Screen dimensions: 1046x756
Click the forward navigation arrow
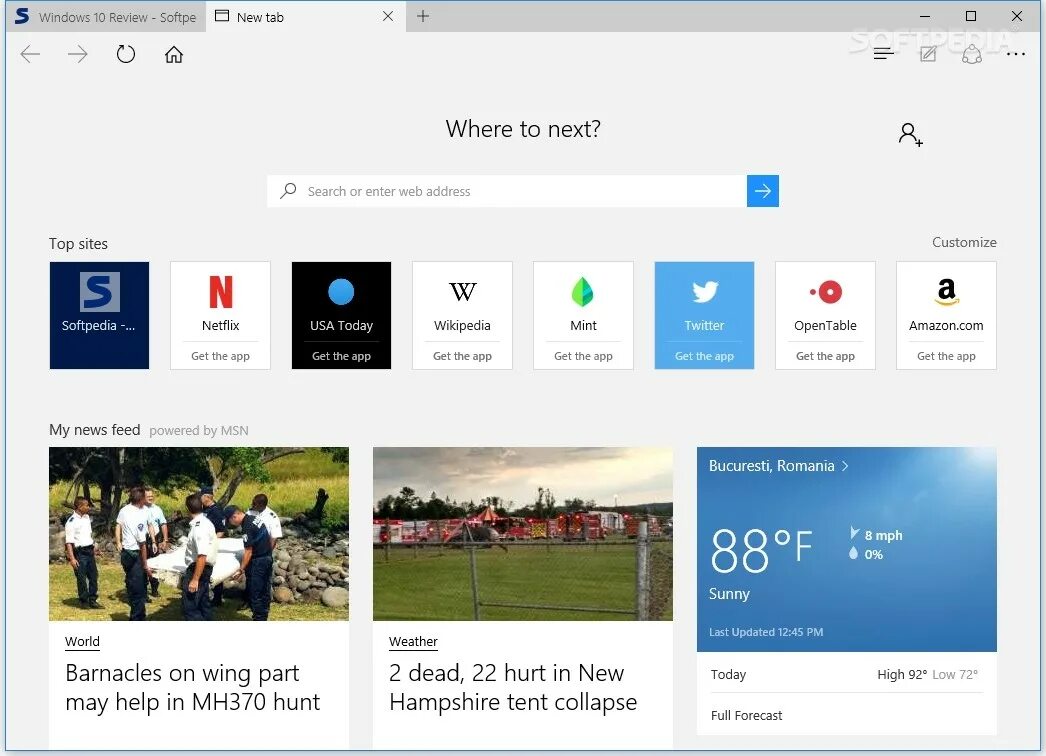click(x=77, y=54)
